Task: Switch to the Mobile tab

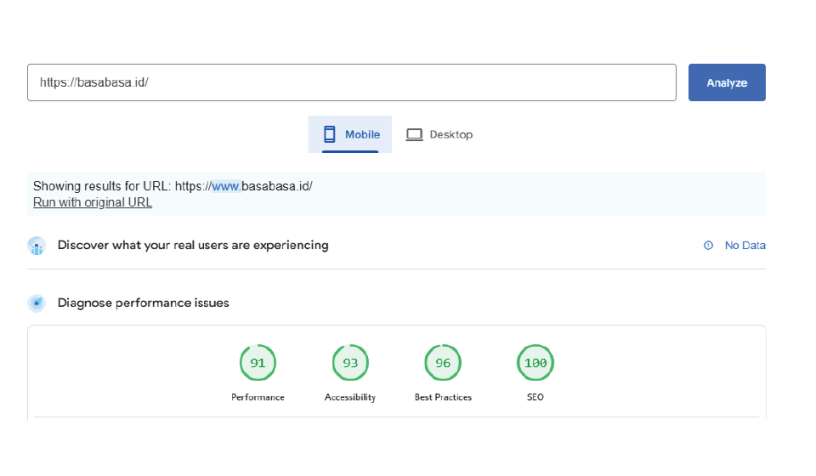Action: click(350, 135)
